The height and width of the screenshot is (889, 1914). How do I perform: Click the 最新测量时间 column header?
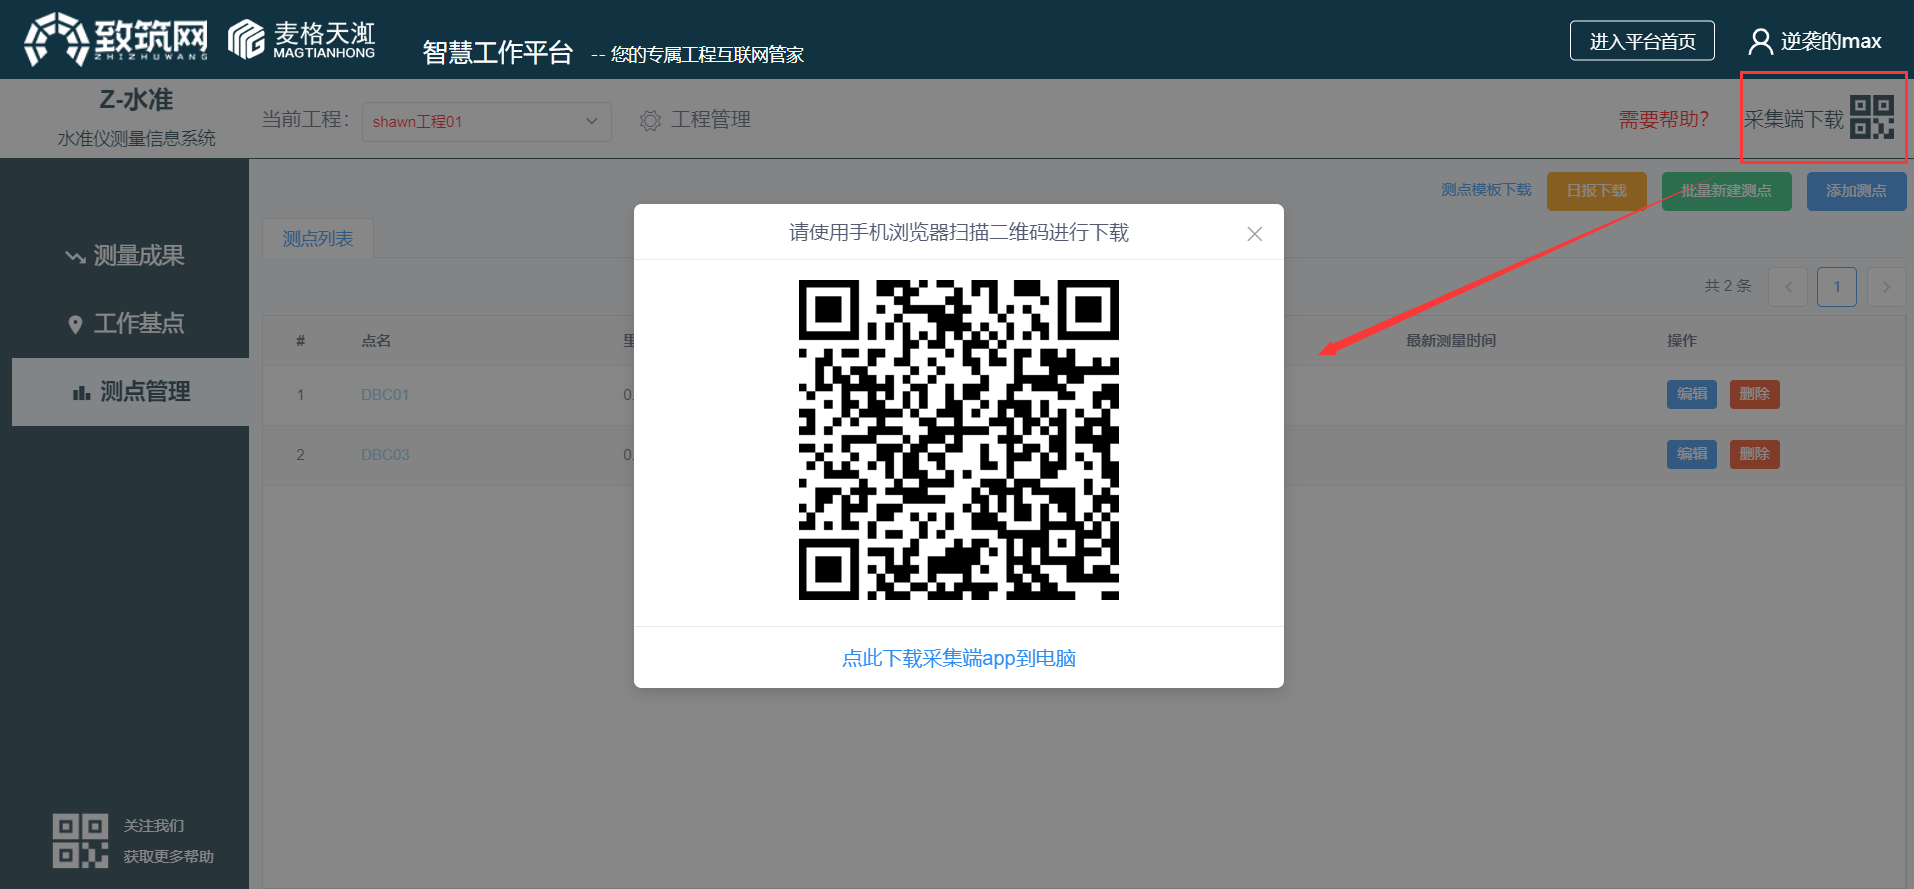click(x=1451, y=341)
